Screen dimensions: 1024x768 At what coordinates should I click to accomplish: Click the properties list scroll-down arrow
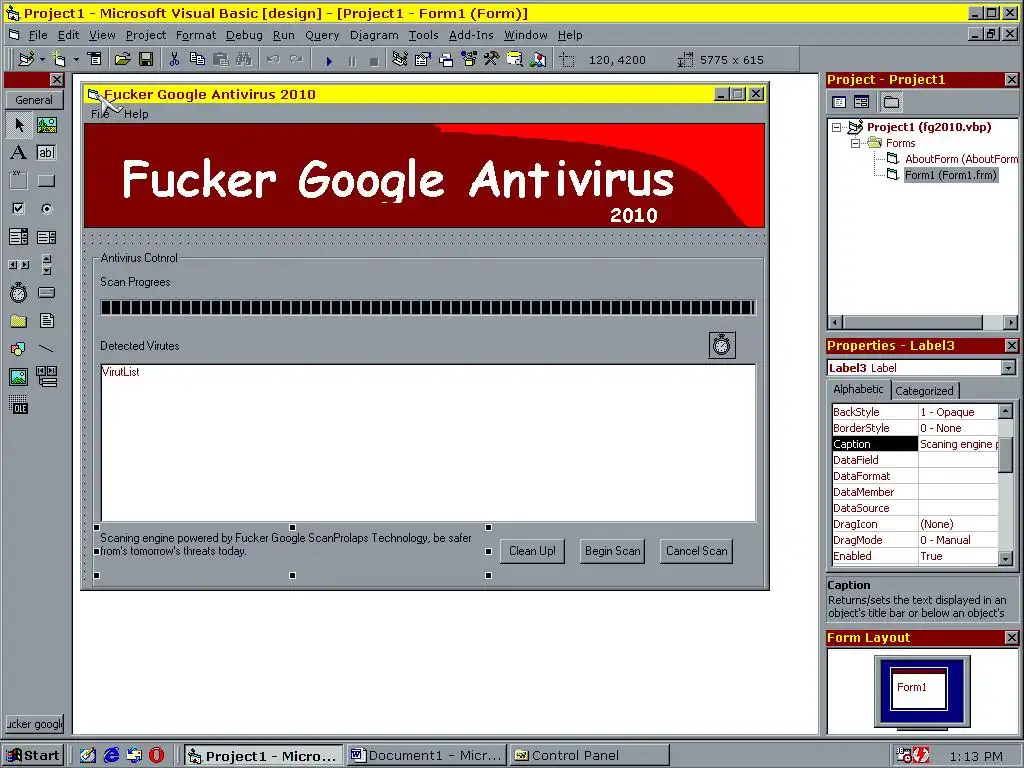pos(1006,558)
